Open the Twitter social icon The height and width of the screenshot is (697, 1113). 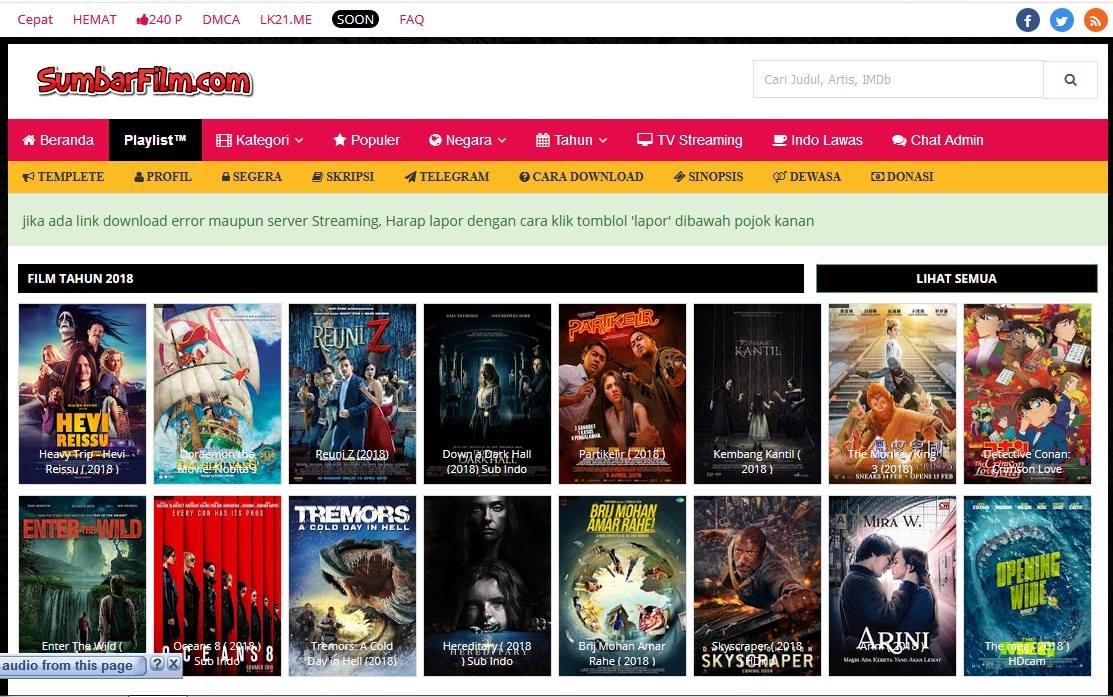1061,20
